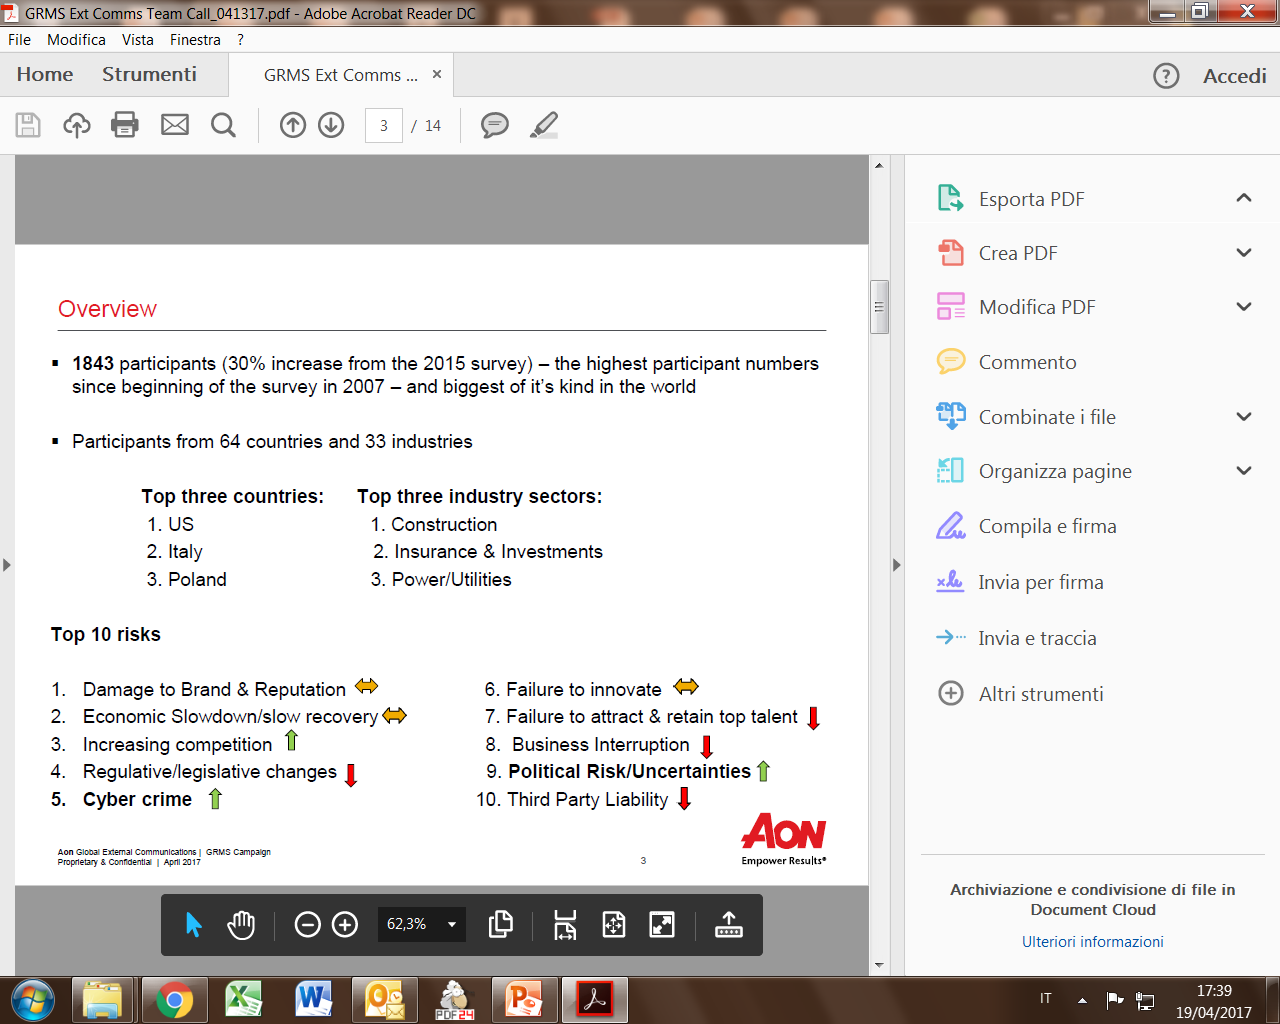Image resolution: width=1280 pixels, height=1024 pixels.
Task: Click the page number input field
Action: pyautogui.click(x=384, y=126)
